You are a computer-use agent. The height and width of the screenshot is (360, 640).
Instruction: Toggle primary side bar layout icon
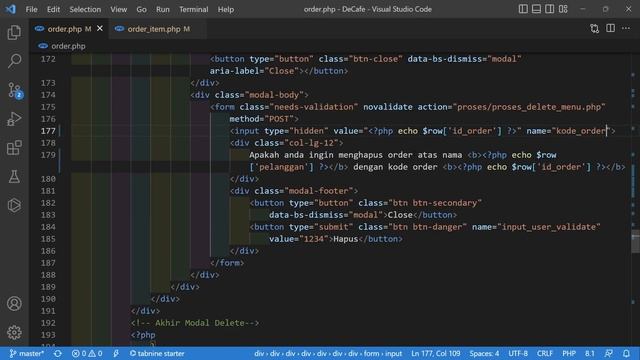click(523, 9)
